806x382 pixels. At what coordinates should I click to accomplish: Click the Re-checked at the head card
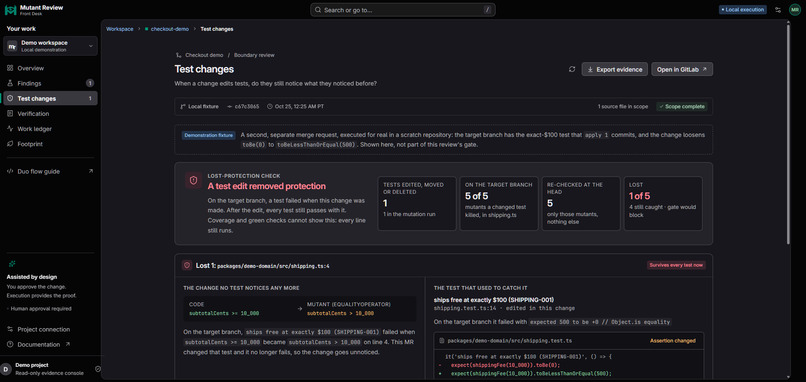581,204
